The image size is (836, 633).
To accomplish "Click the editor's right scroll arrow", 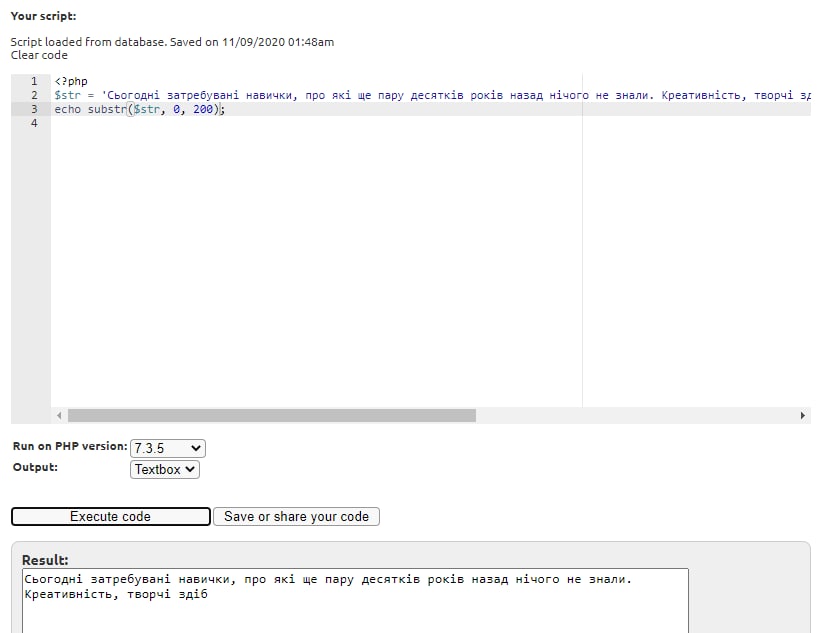I will click(x=802, y=415).
